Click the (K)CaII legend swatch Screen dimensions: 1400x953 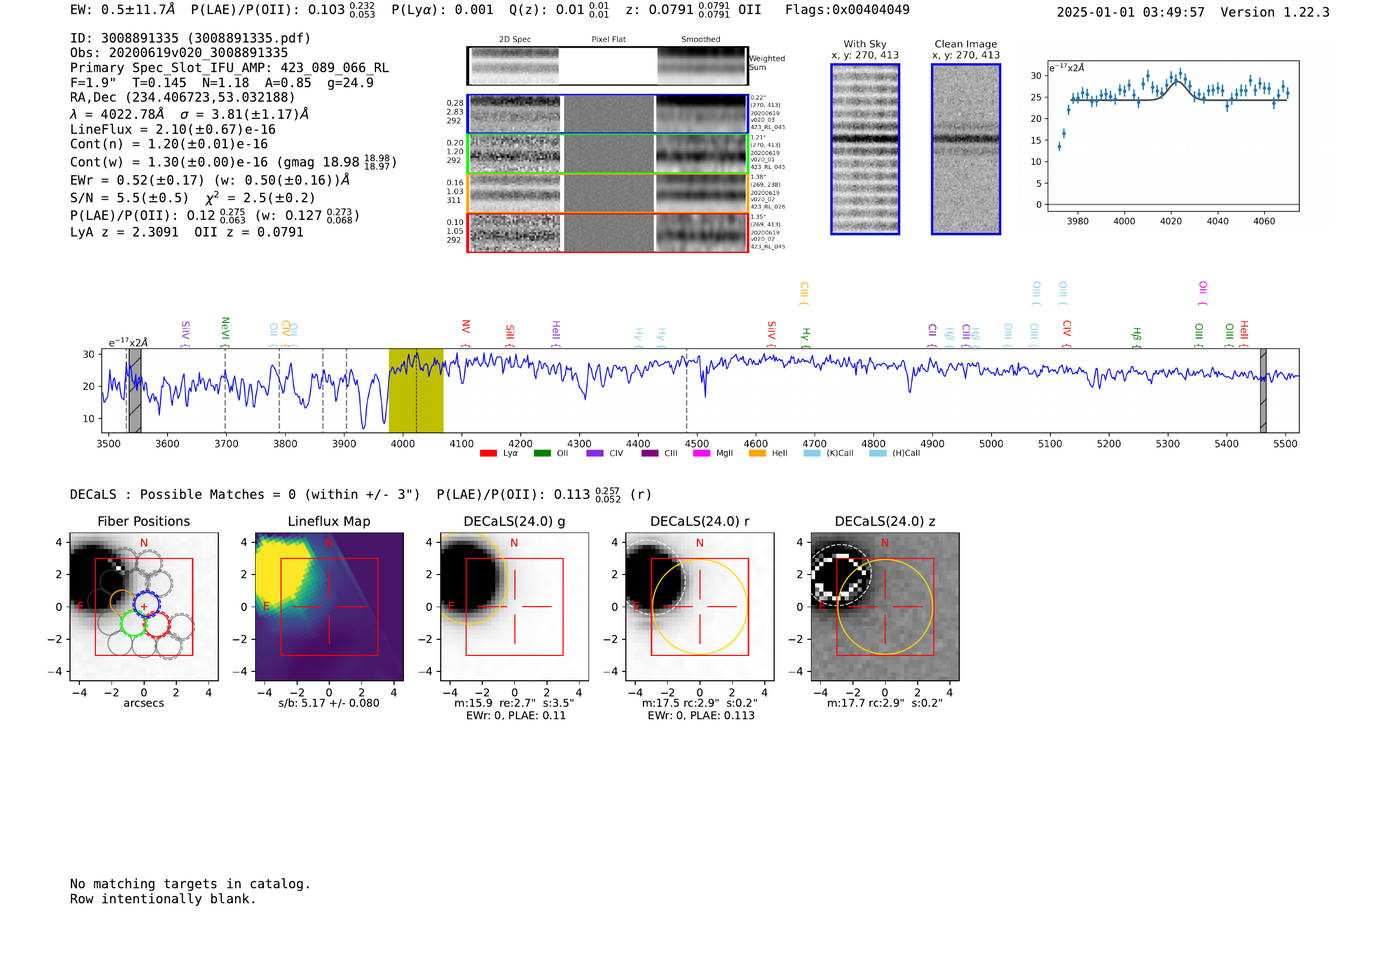pyautogui.click(x=812, y=453)
